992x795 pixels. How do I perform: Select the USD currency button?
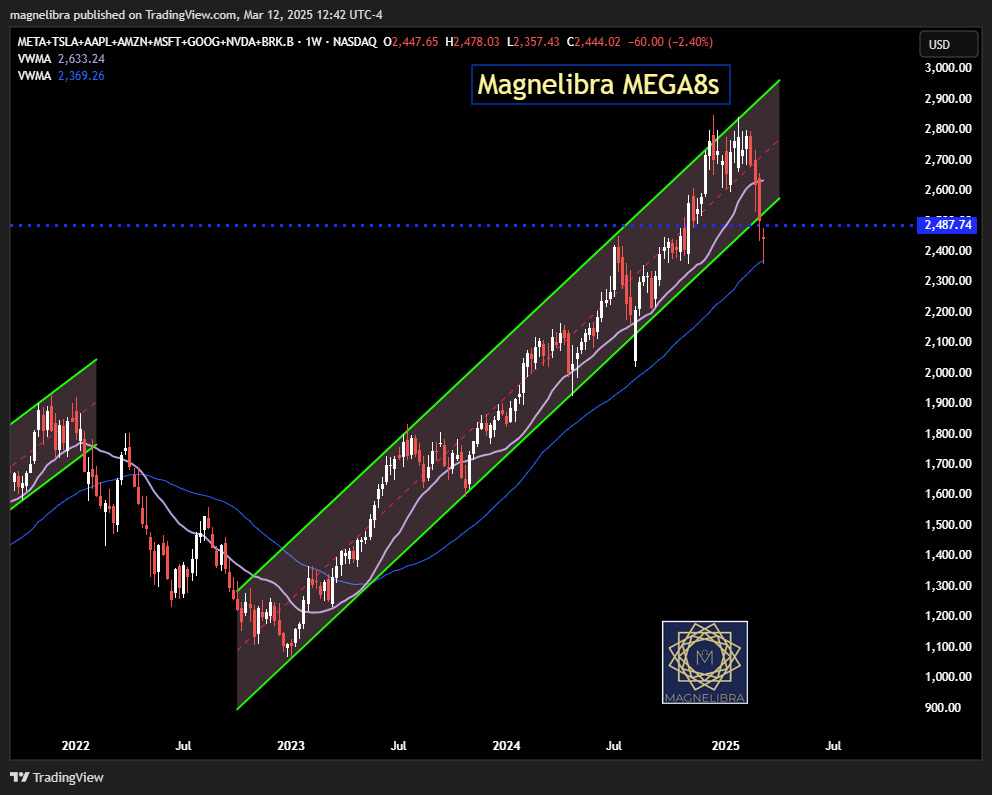click(948, 44)
